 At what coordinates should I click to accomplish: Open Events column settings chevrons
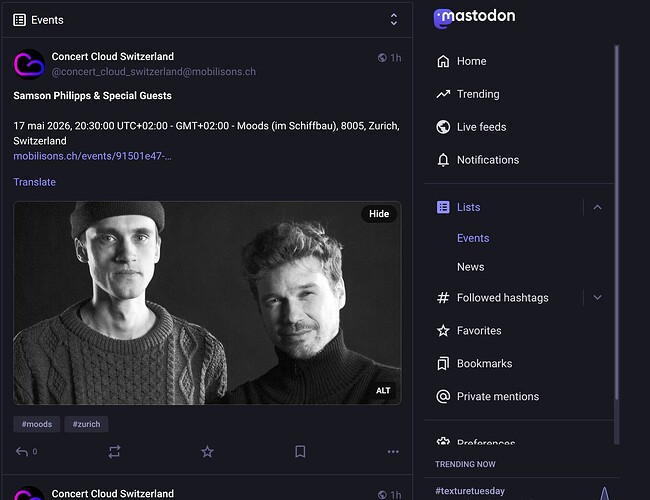(x=394, y=19)
